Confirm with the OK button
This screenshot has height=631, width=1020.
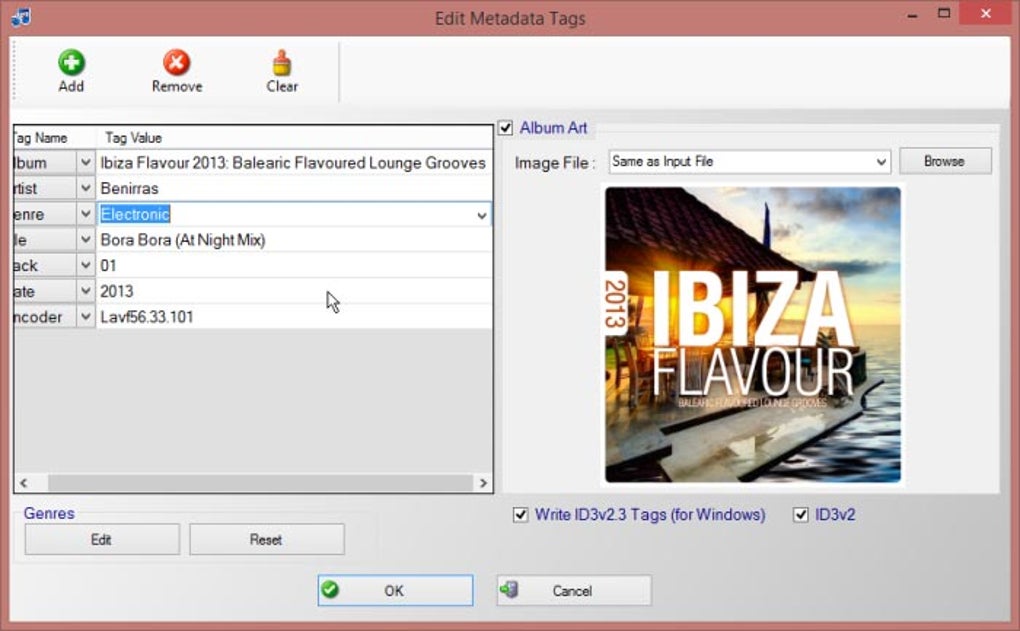[x=396, y=590]
